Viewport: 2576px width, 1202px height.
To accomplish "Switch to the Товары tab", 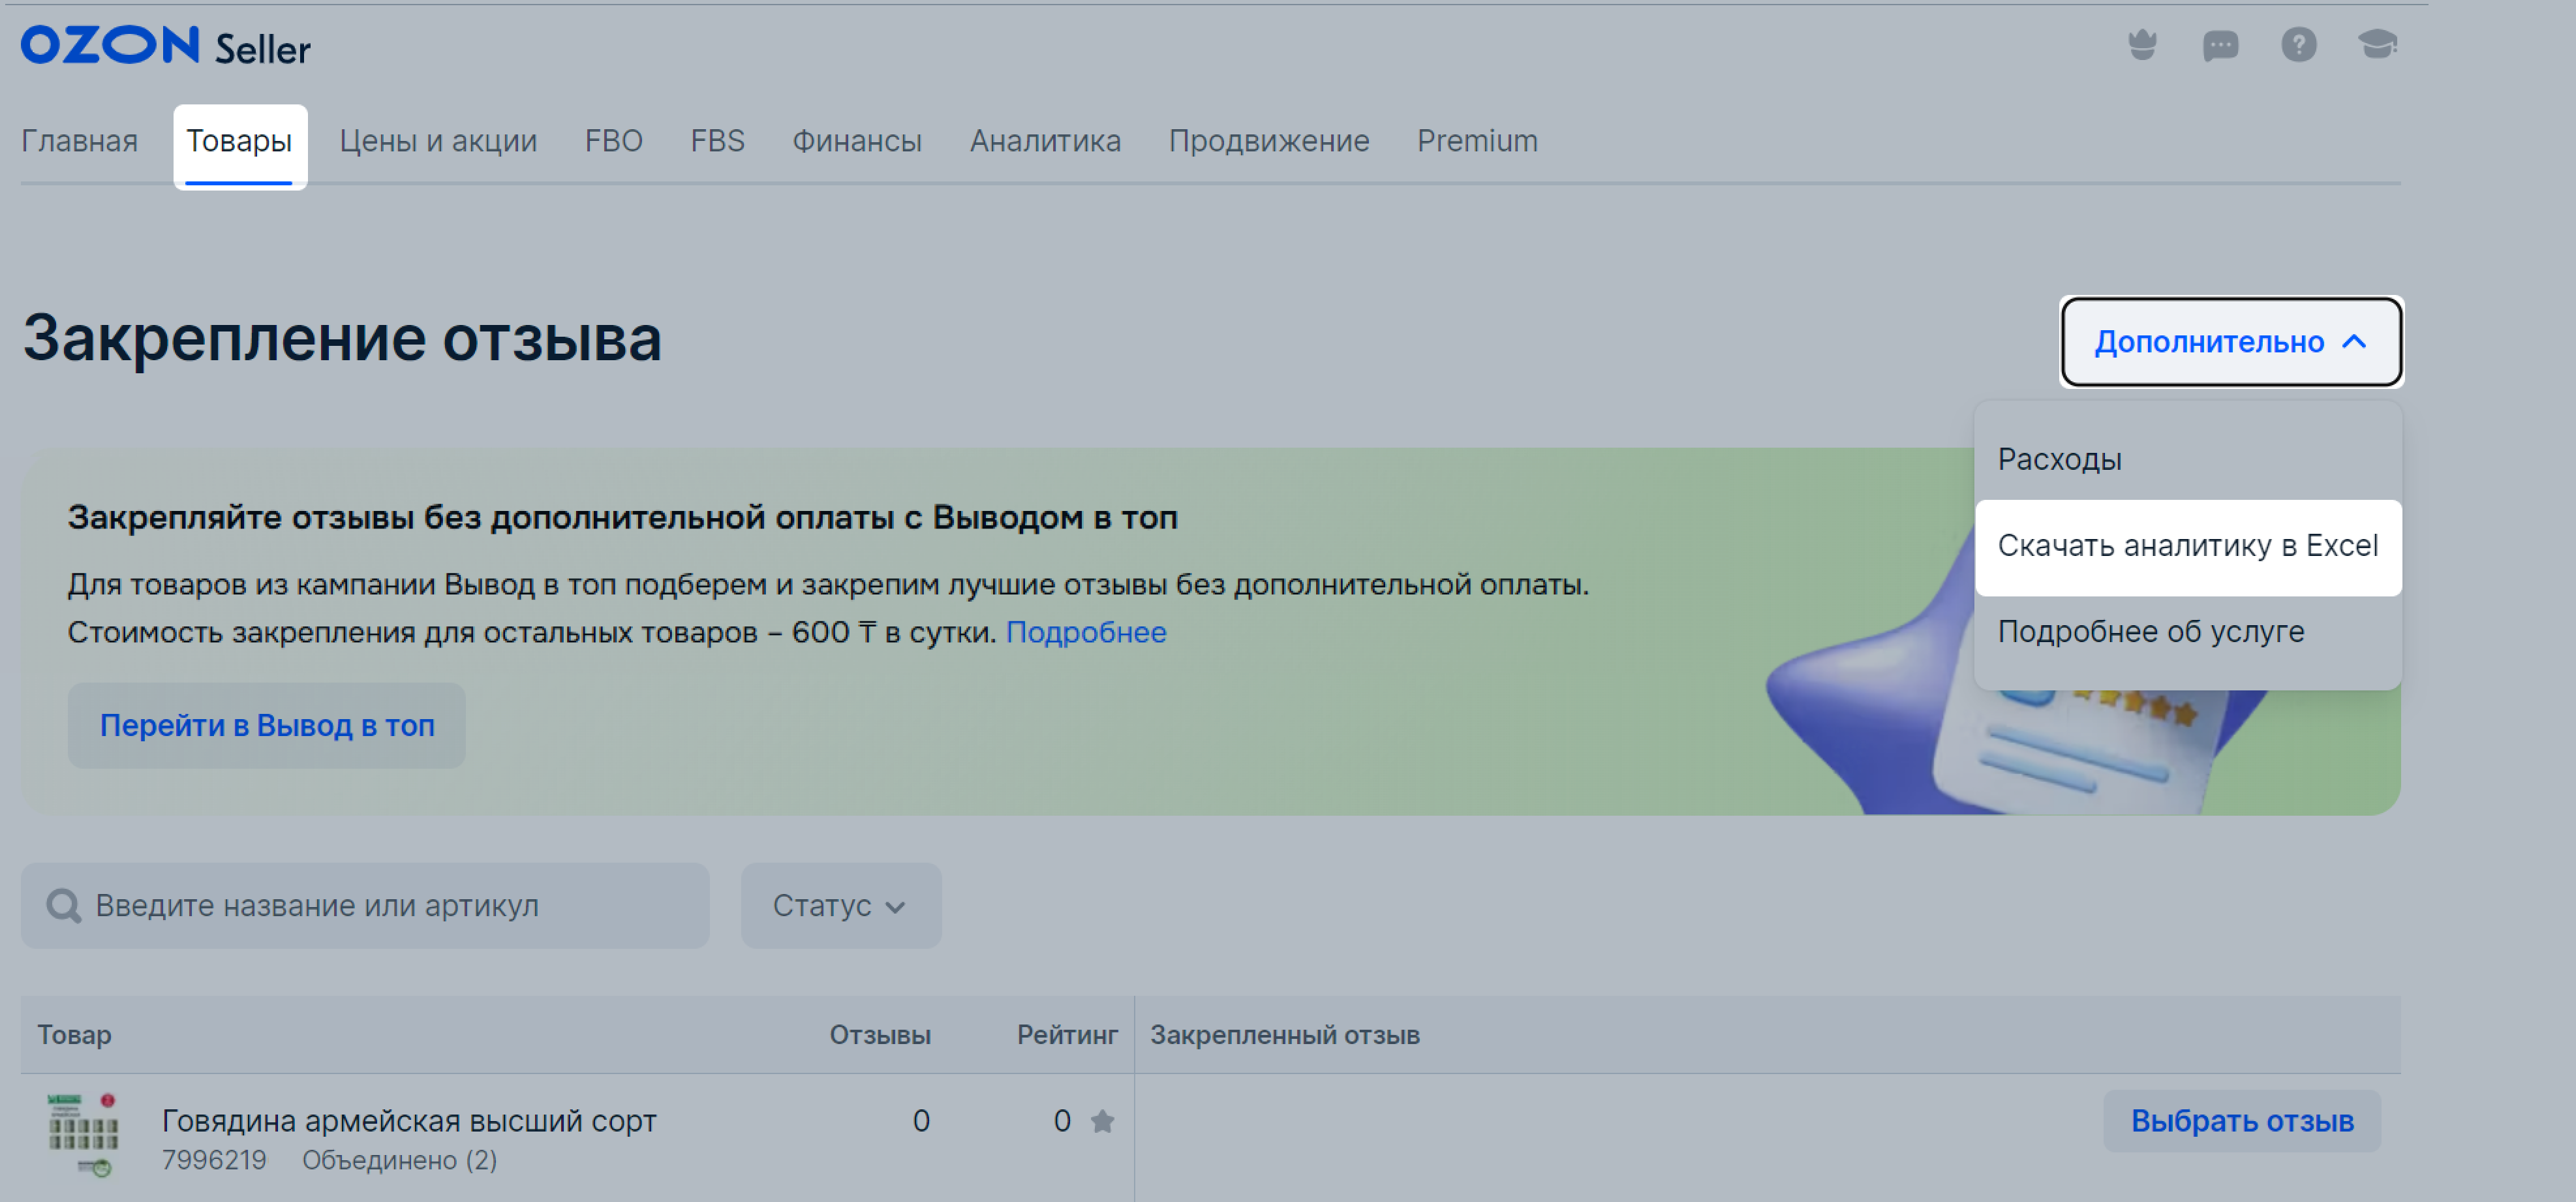I will 239,141.
